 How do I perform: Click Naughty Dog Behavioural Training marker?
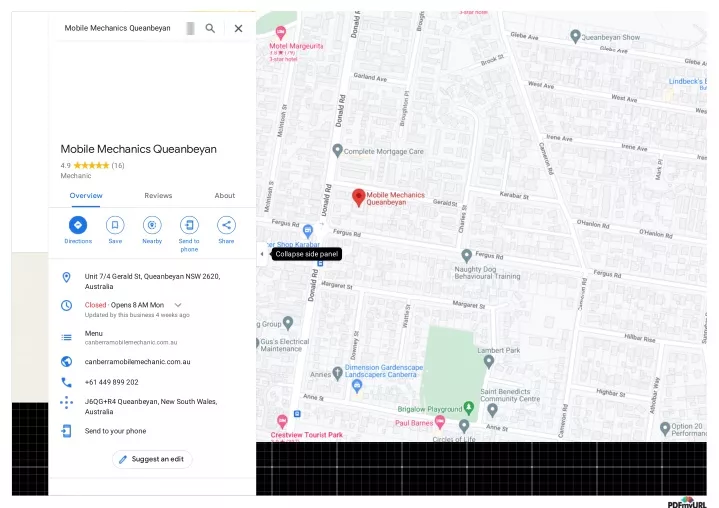click(466, 255)
